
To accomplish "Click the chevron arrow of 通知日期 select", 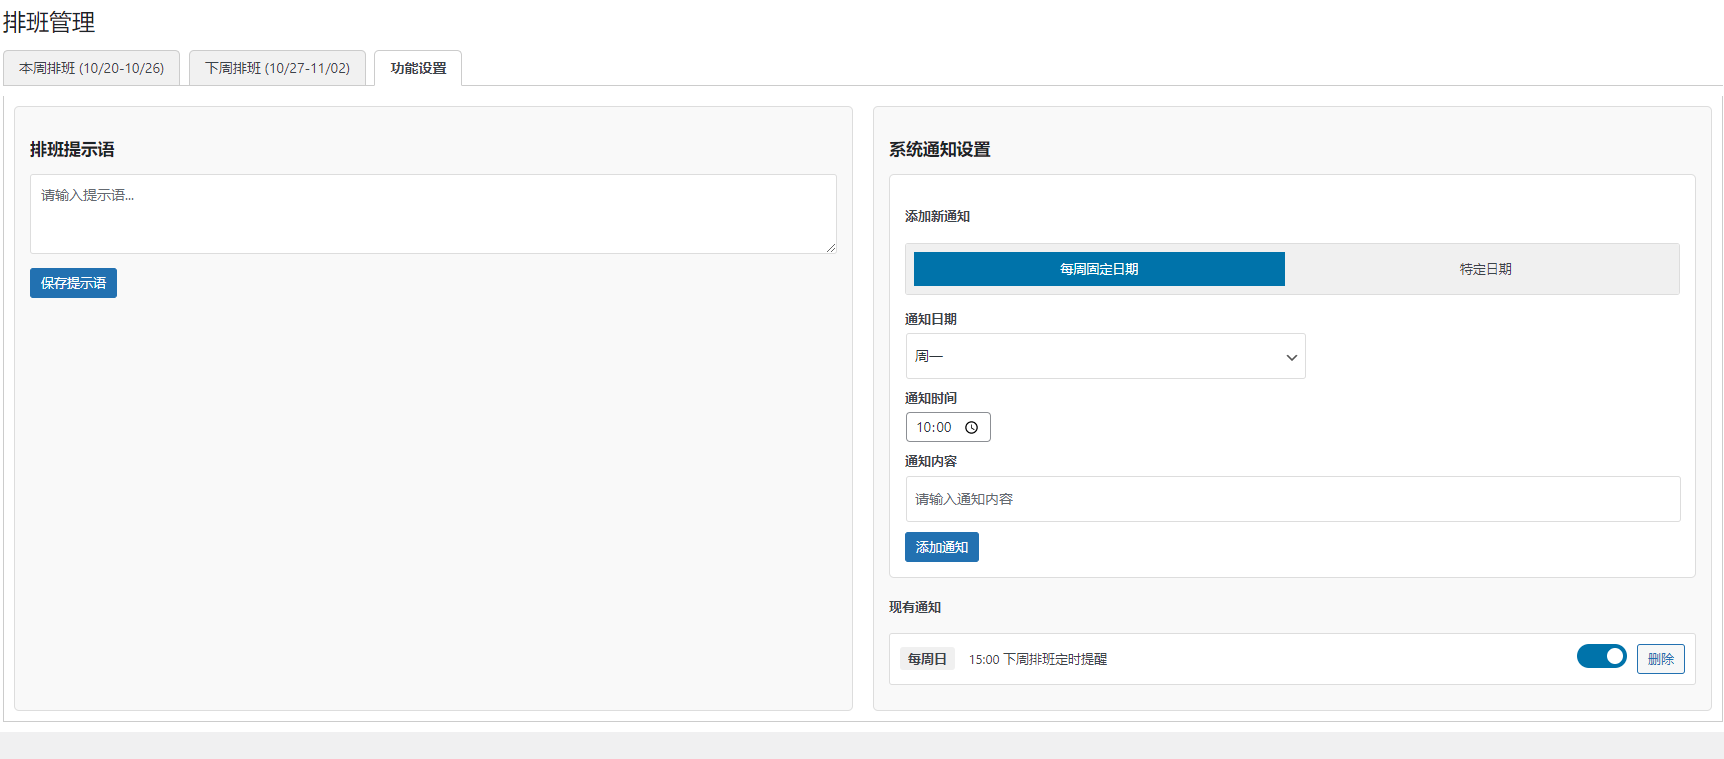I will click(x=1291, y=357).
